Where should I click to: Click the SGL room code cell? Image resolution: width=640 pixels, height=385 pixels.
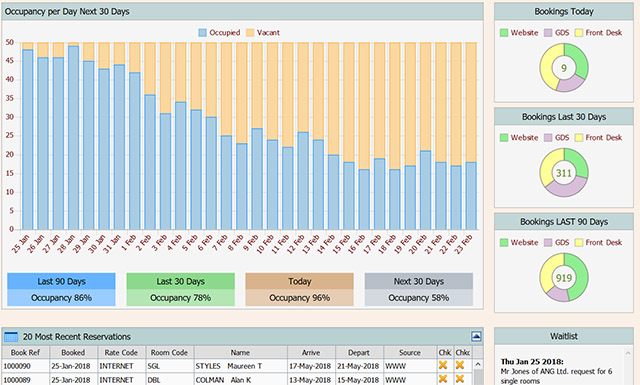(x=170, y=366)
